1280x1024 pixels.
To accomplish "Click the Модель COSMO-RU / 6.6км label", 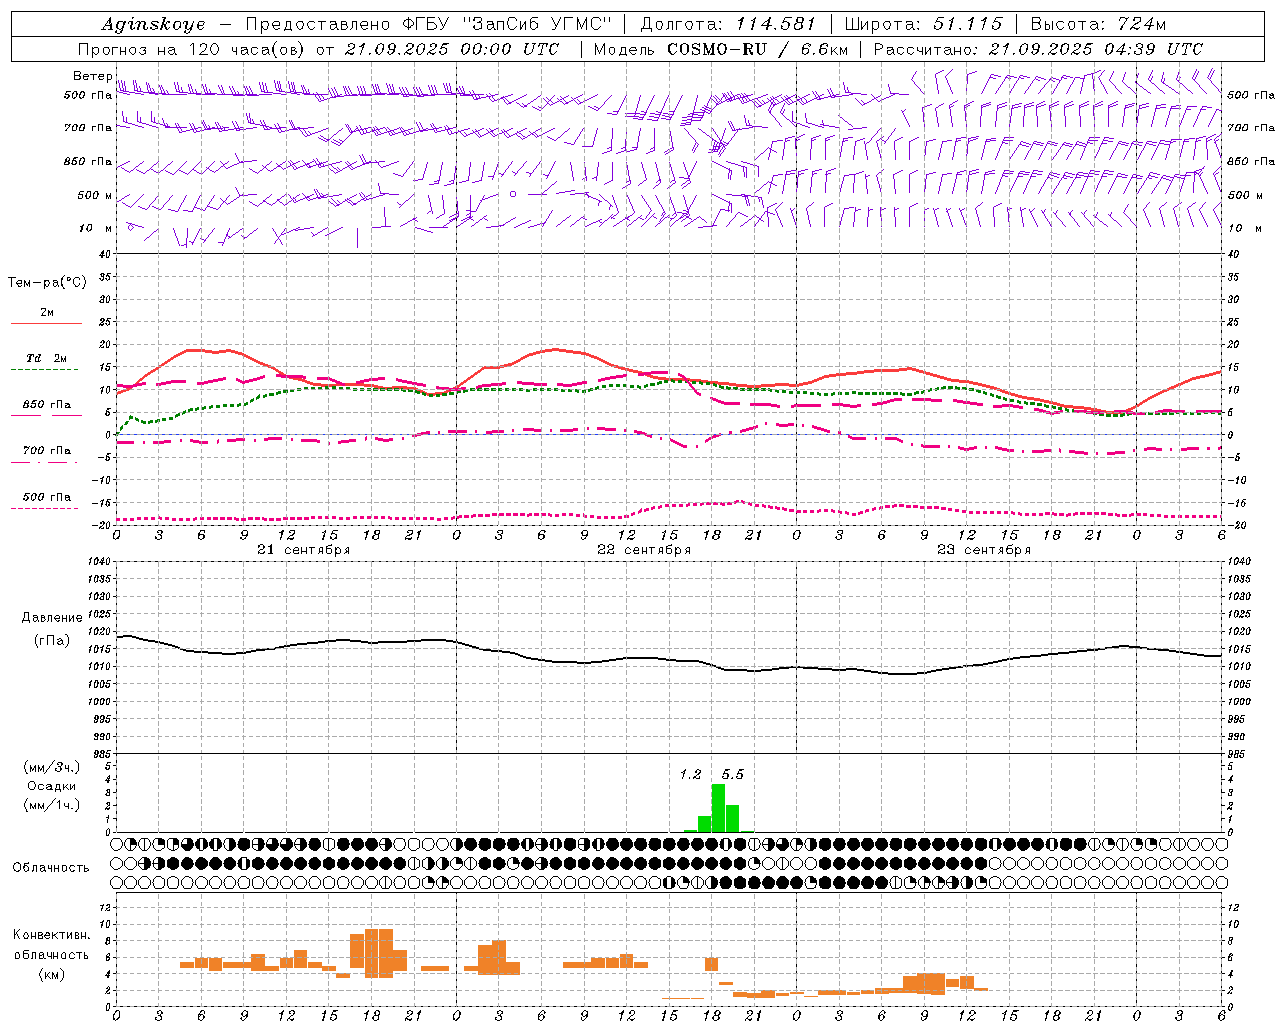I will 721,49.
